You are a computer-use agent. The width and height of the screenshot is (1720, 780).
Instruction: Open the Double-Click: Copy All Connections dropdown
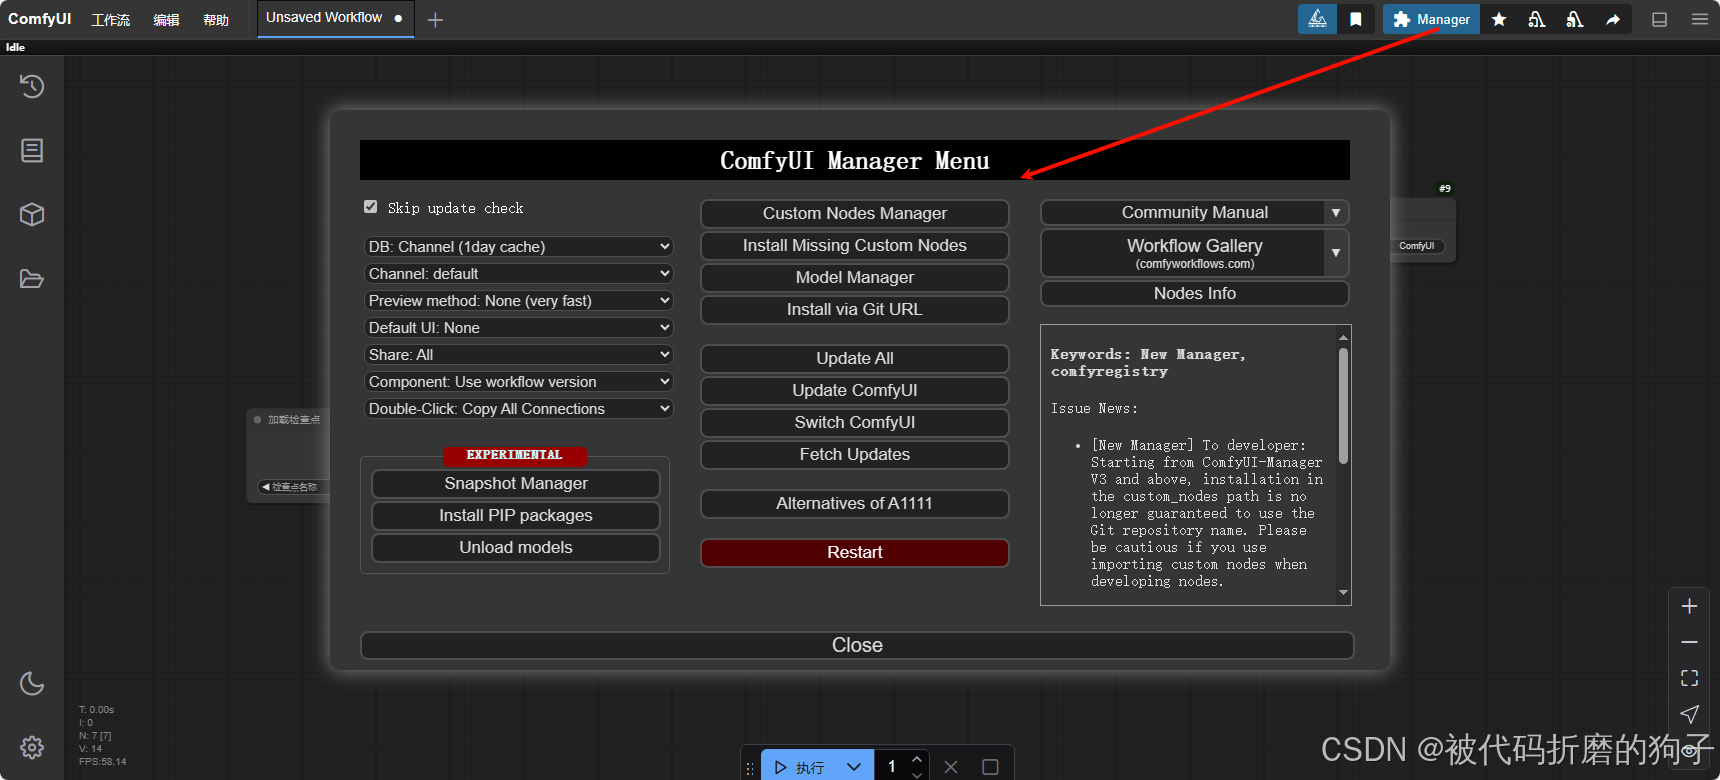tap(518, 408)
